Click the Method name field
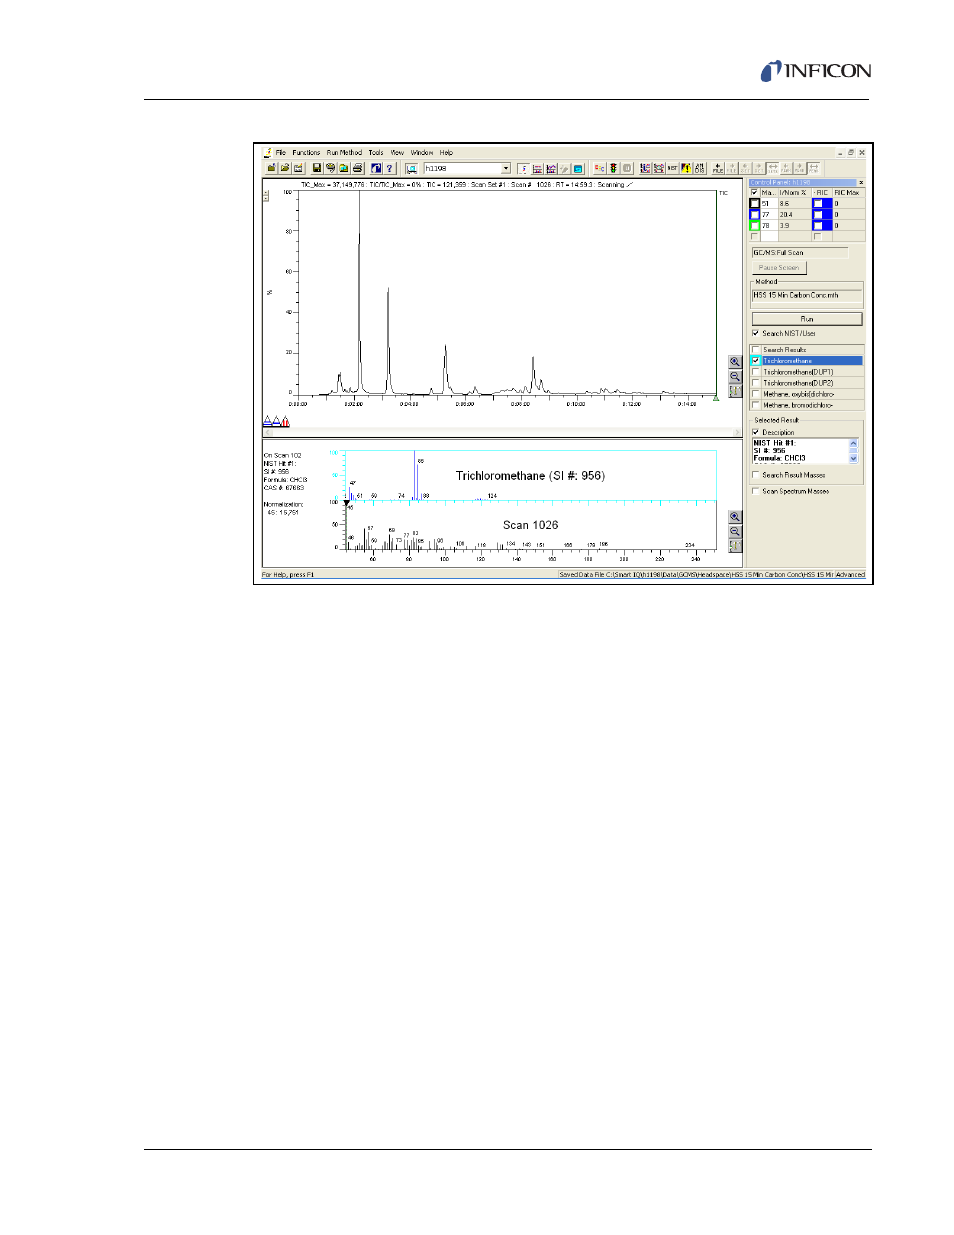Image resolution: width=954 pixels, height=1235 pixels. click(807, 295)
